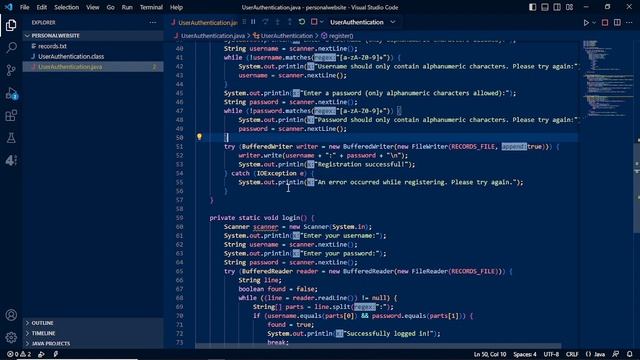Change indentation via Spaces: 4

525,354
